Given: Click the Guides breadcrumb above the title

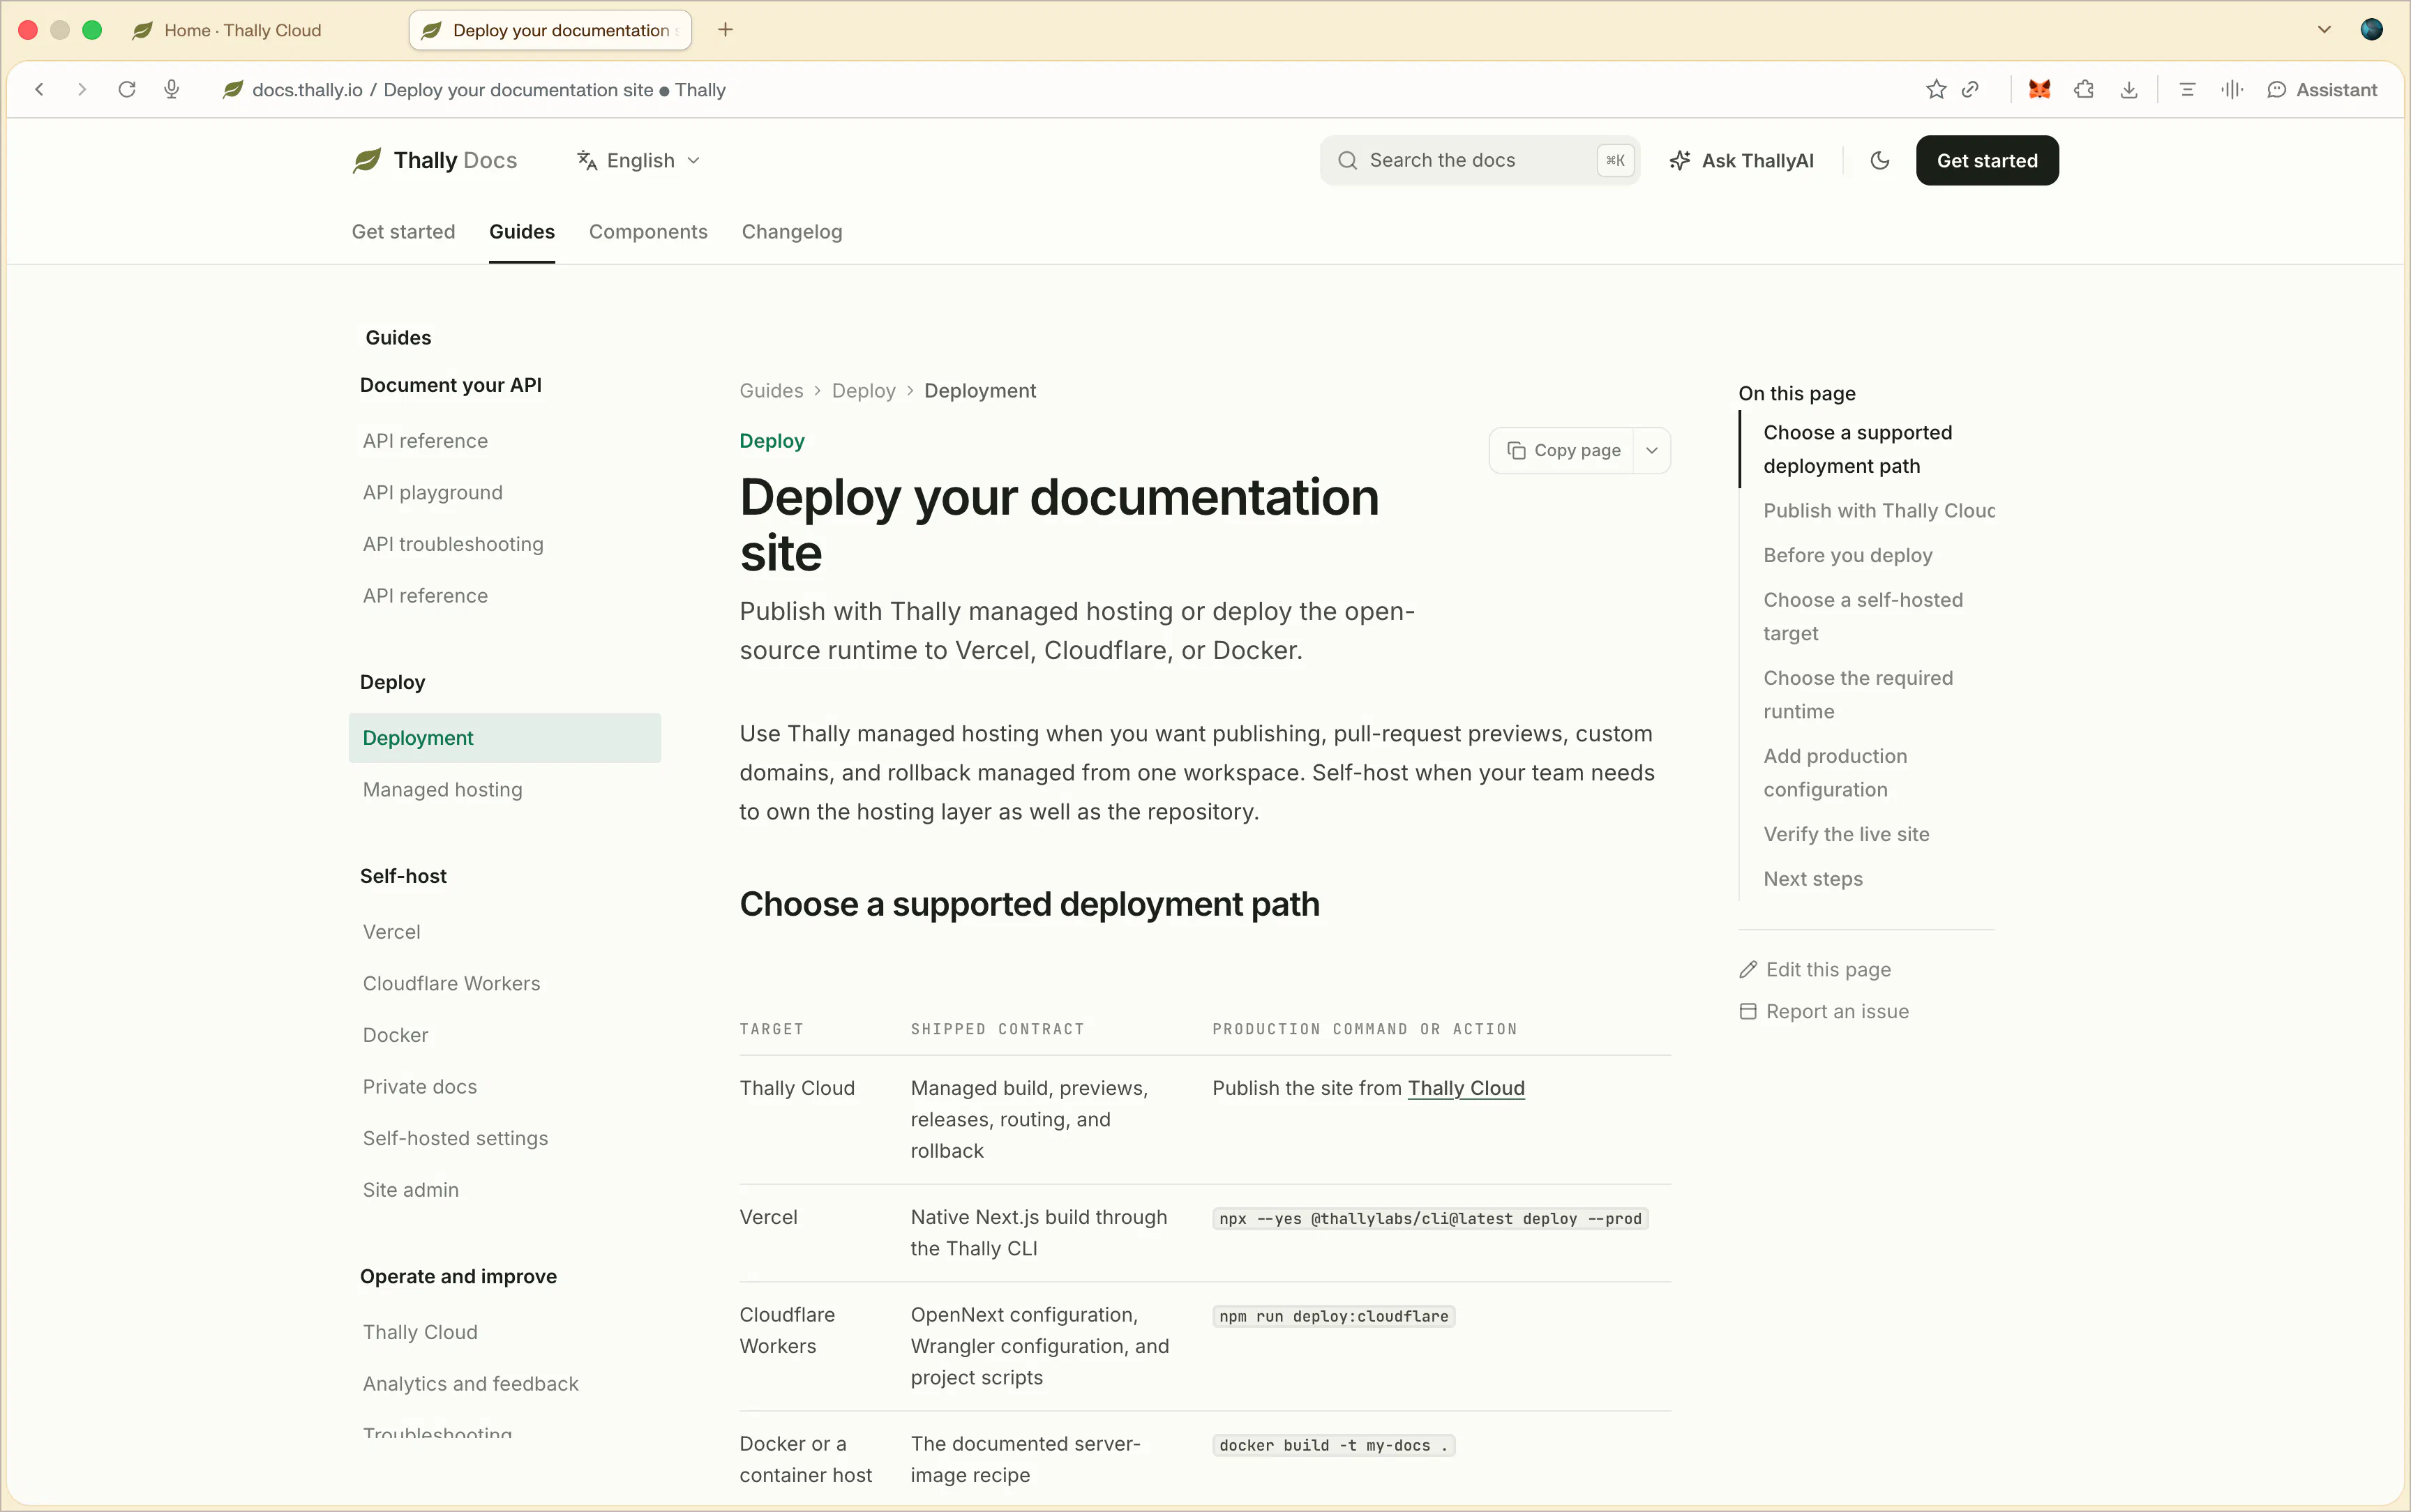Looking at the screenshot, I should [771, 391].
